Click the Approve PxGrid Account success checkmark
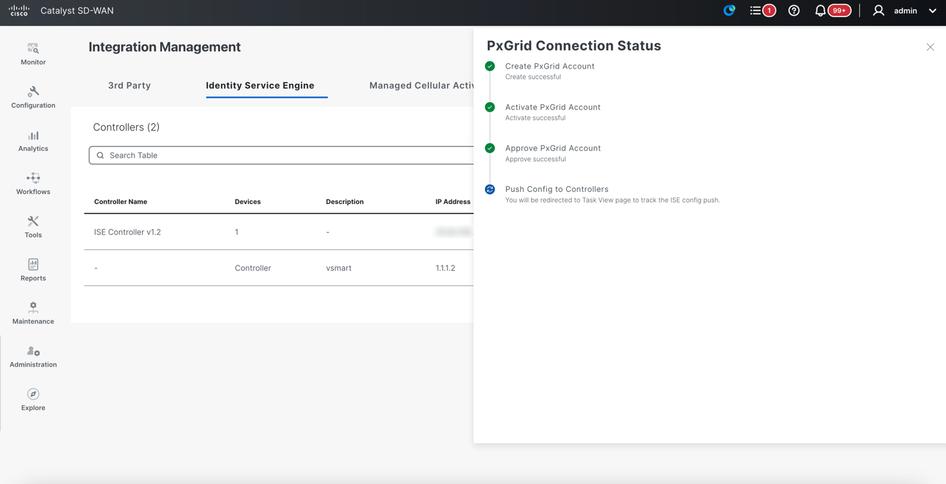 pyautogui.click(x=490, y=148)
